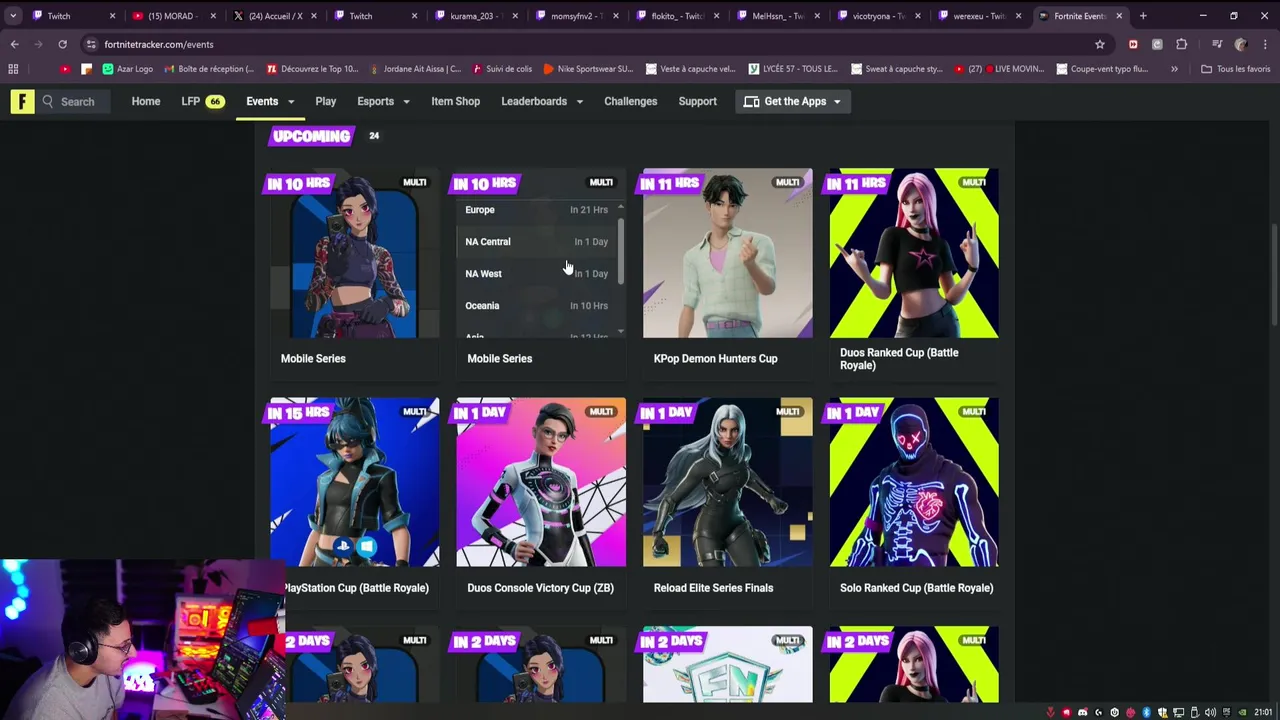Open the Duos Ranked Cup card image

(913, 253)
